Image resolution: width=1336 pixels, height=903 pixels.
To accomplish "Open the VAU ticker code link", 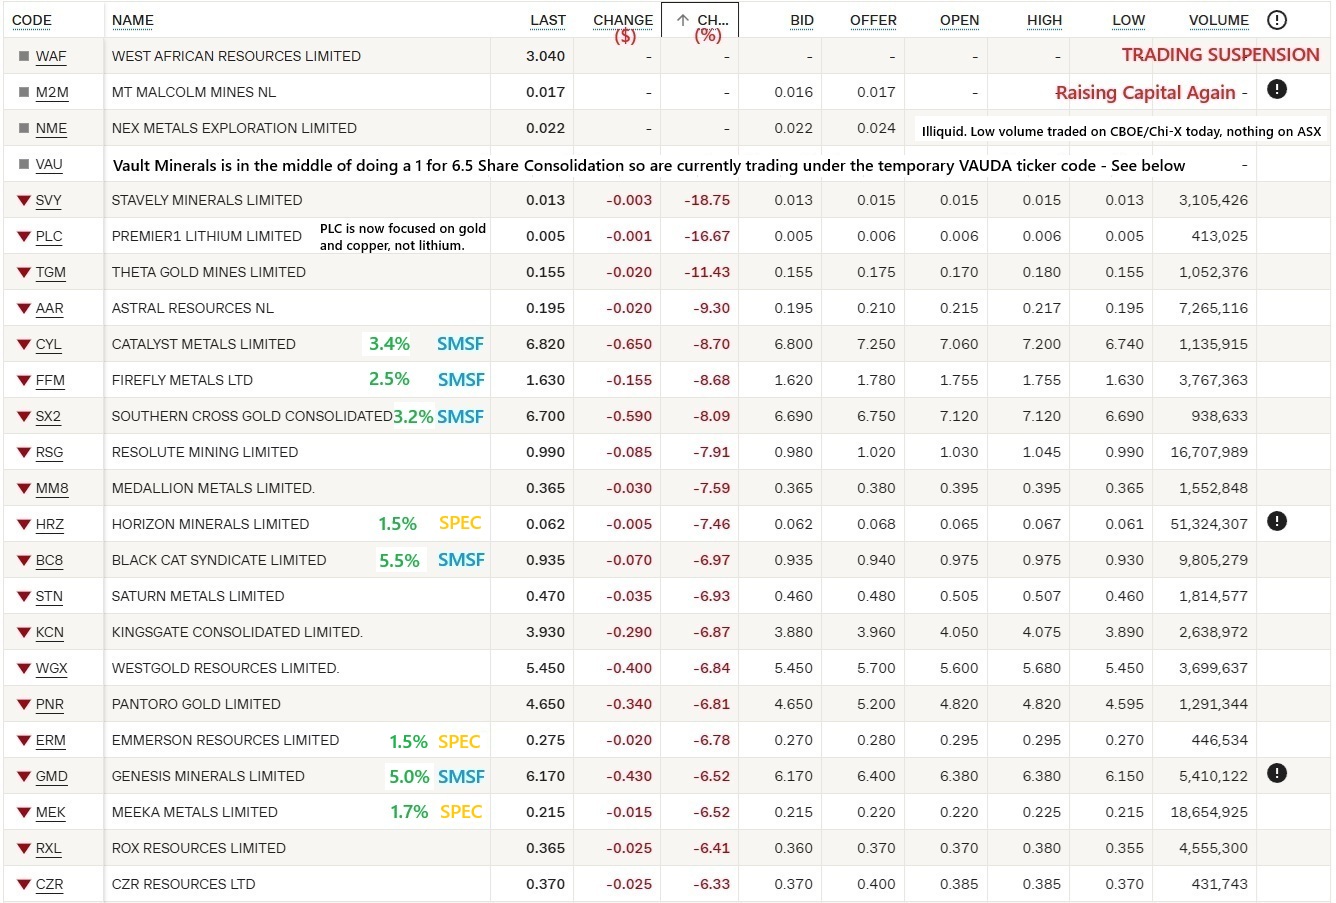I will click(x=49, y=164).
